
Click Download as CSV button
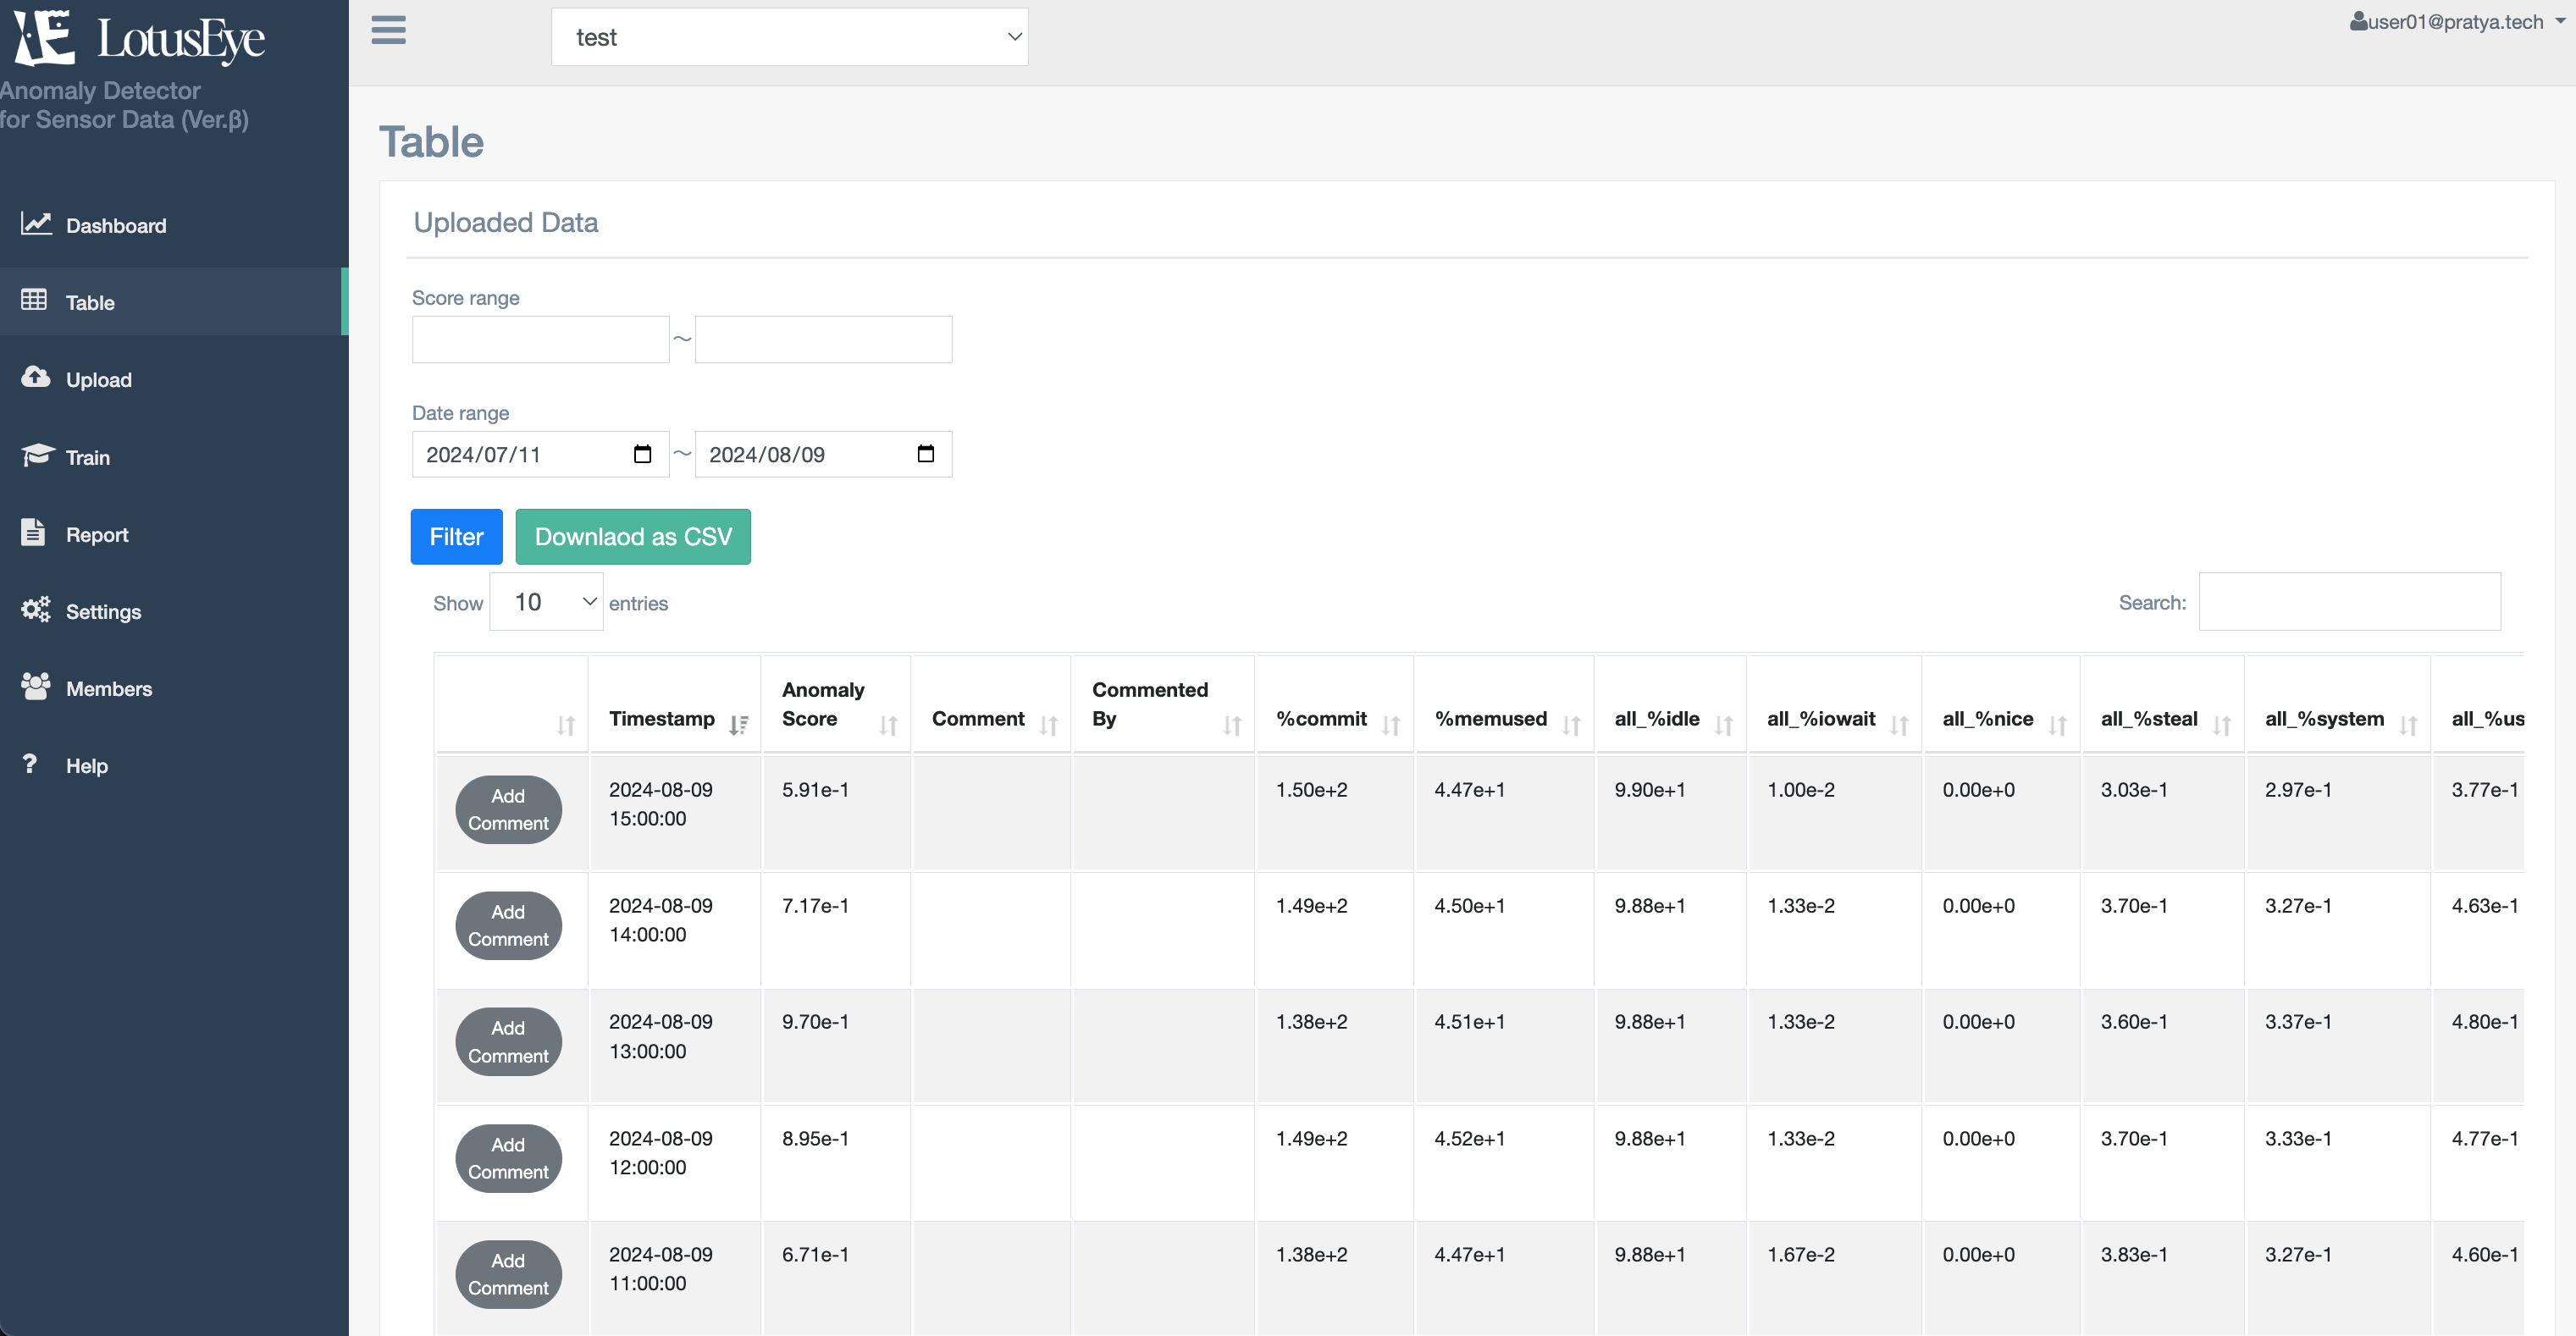633,537
